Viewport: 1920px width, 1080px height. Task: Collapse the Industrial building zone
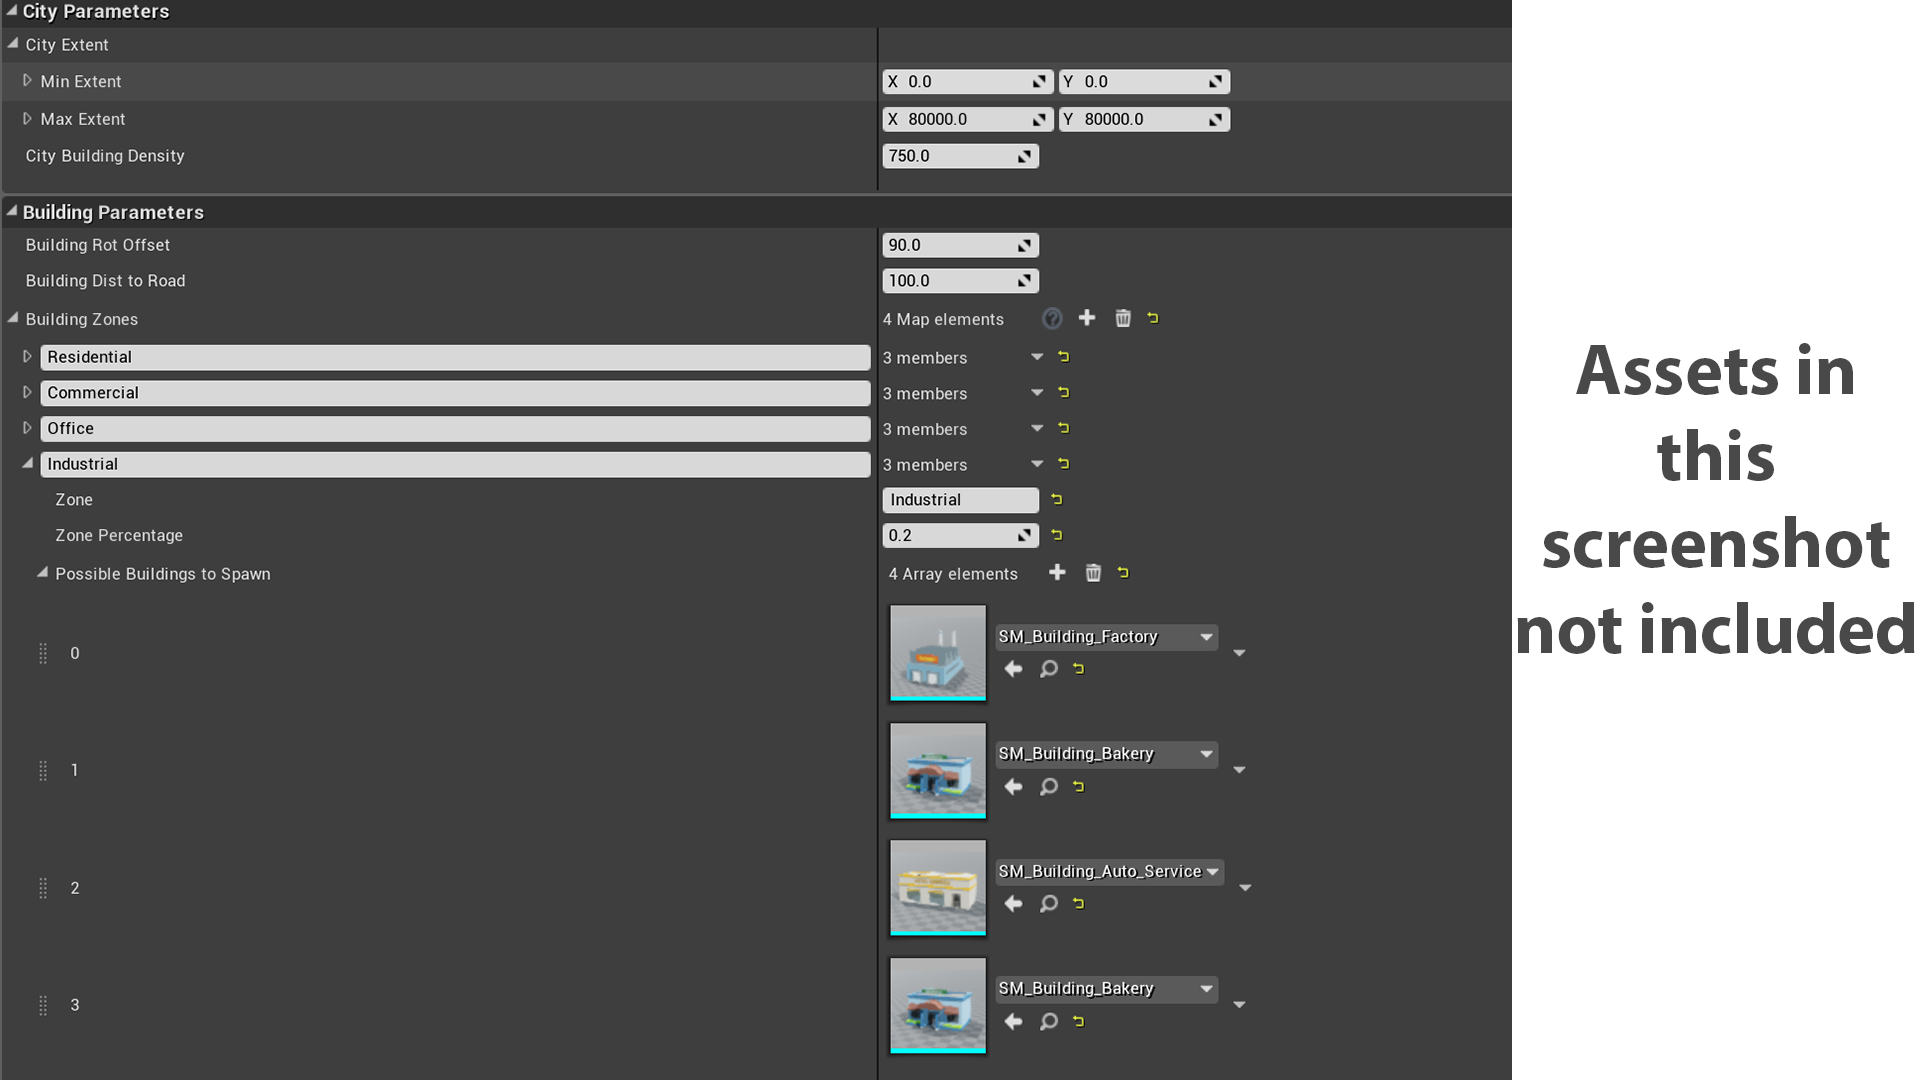27,463
